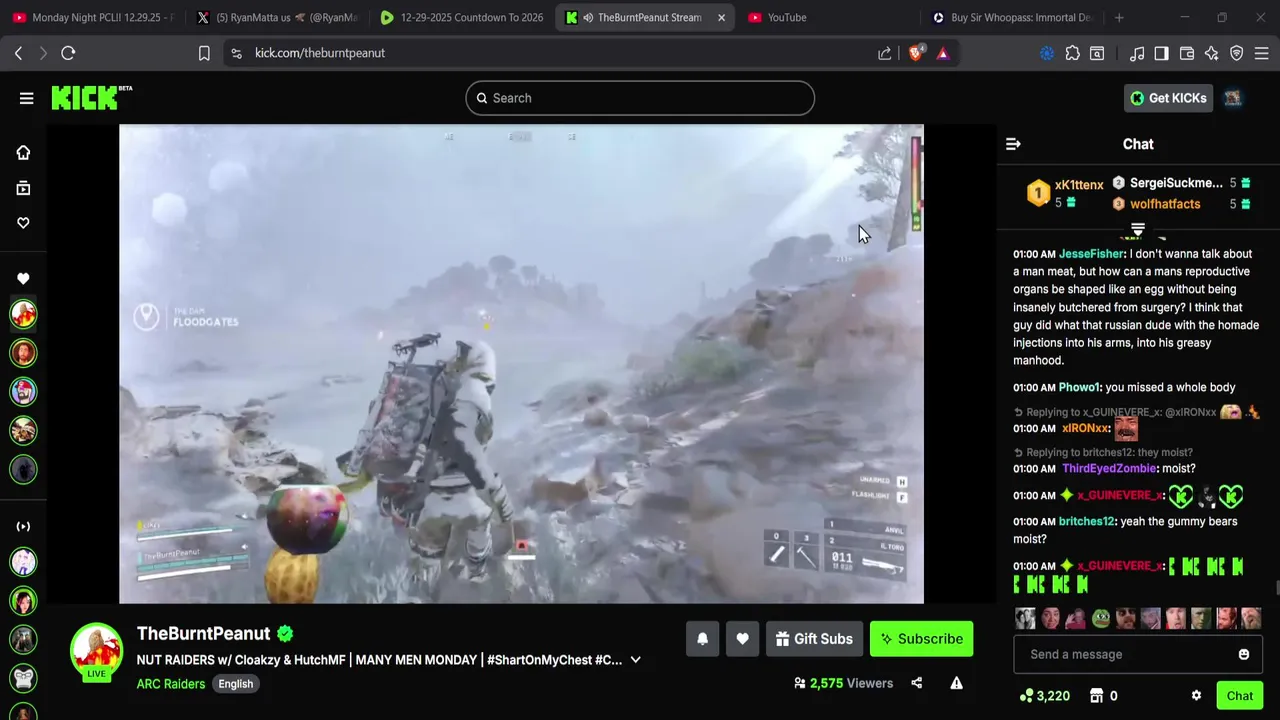This screenshot has width=1280, height=720.
Task: Open the emoji picker in chat input
Action: [1244, 654]
